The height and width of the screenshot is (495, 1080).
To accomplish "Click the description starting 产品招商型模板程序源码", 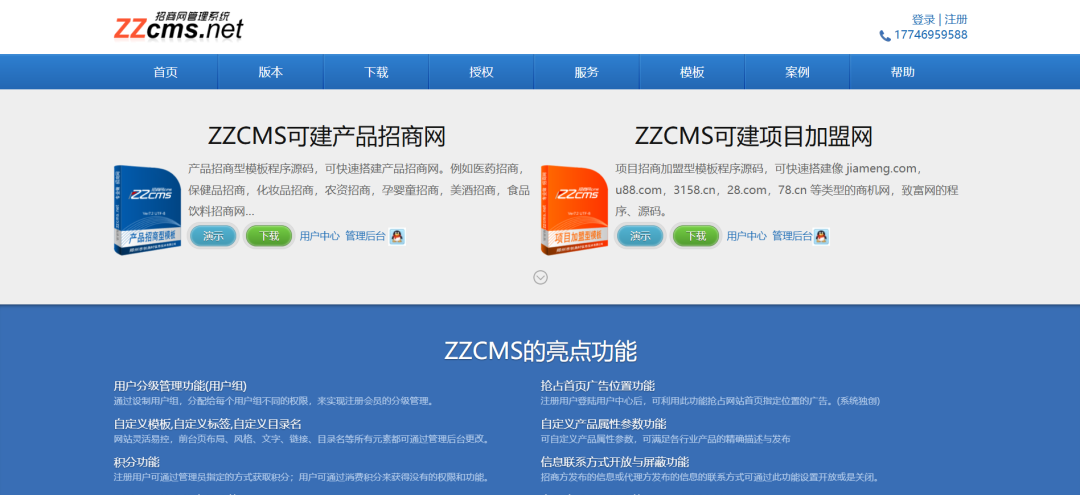I will (x=359, y=189).
